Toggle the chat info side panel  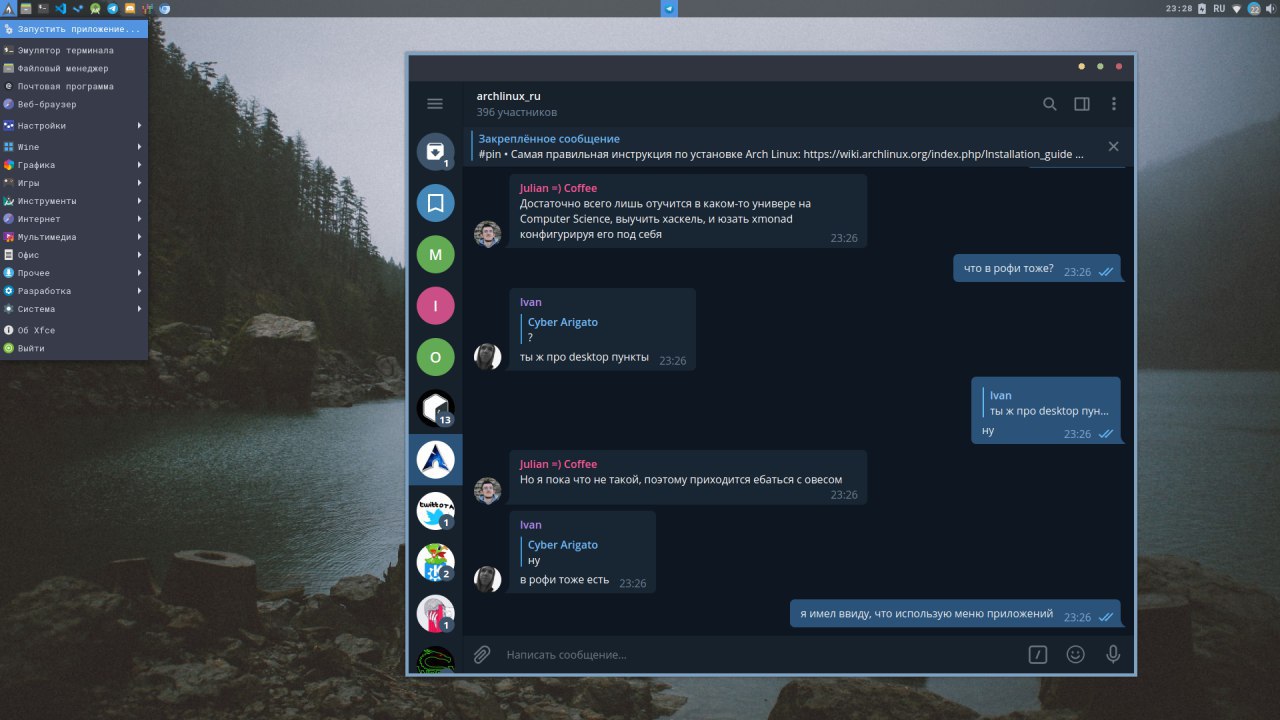coord(1082,103)
